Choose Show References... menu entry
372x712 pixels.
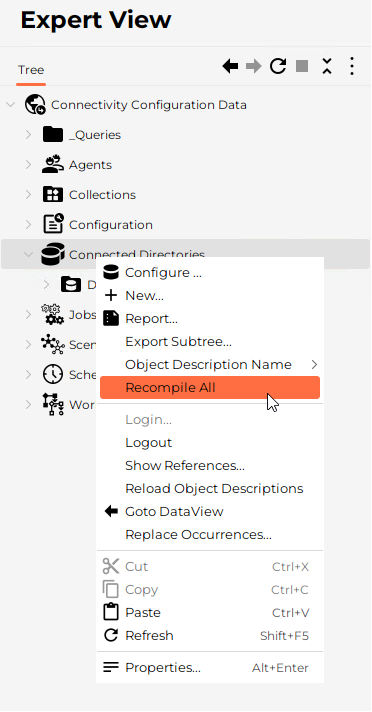coord(210,465)
